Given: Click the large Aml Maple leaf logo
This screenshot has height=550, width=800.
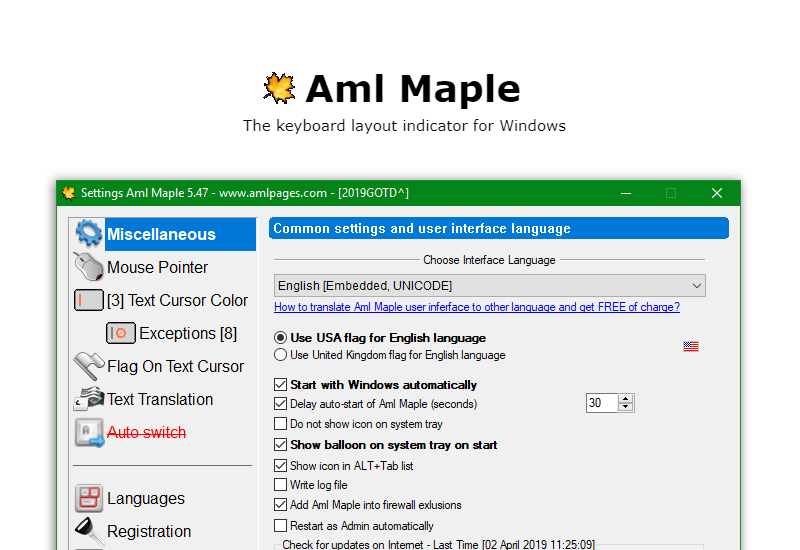Looking at the screenshot, I should pos(279,88).
